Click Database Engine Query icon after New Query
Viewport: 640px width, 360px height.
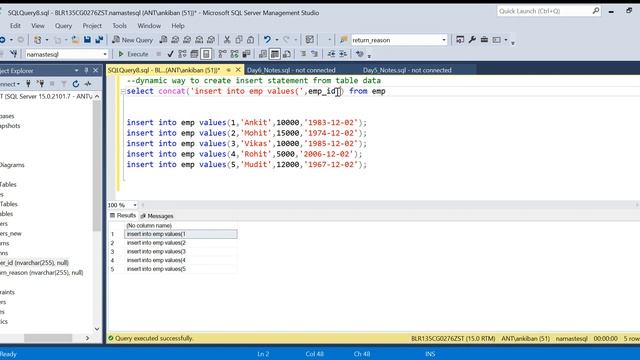coord(163,40)
